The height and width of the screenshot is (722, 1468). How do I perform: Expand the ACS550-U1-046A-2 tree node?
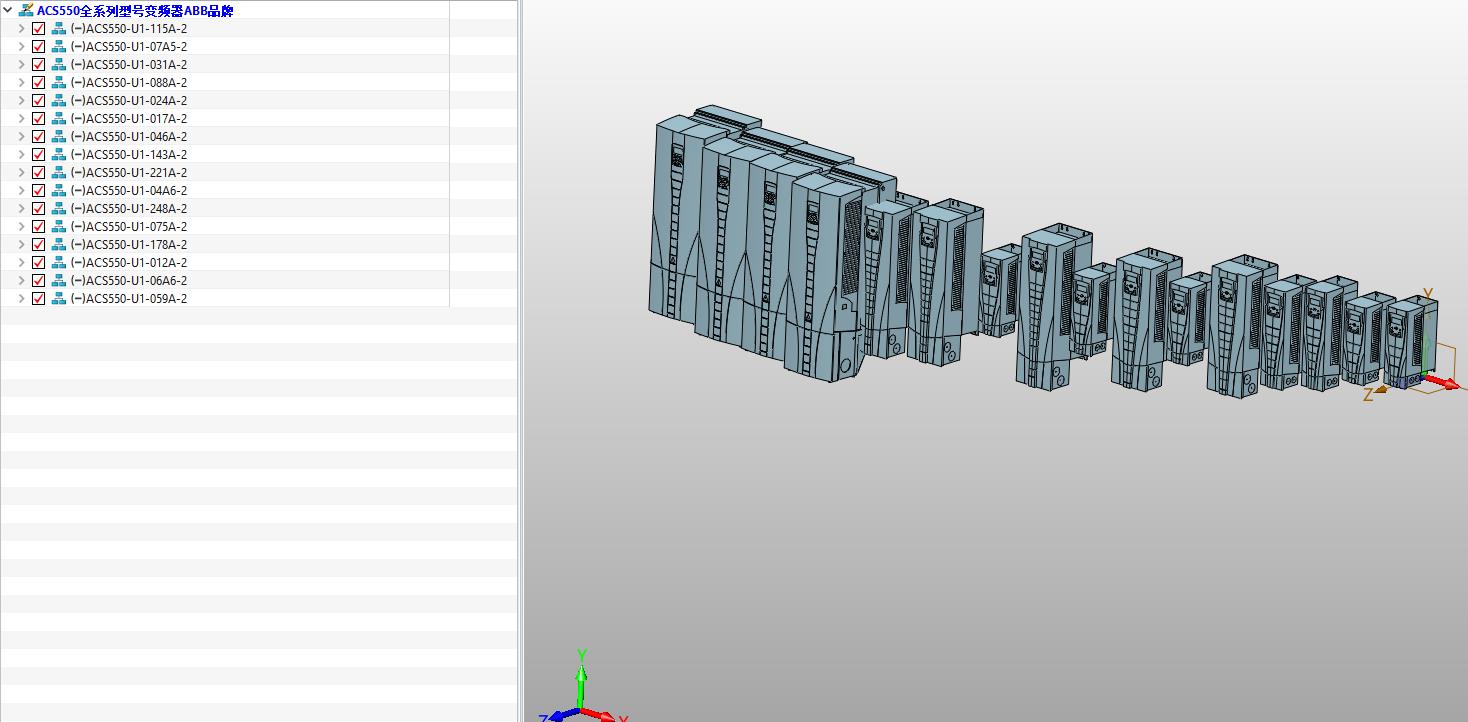[x=21, y=137]
